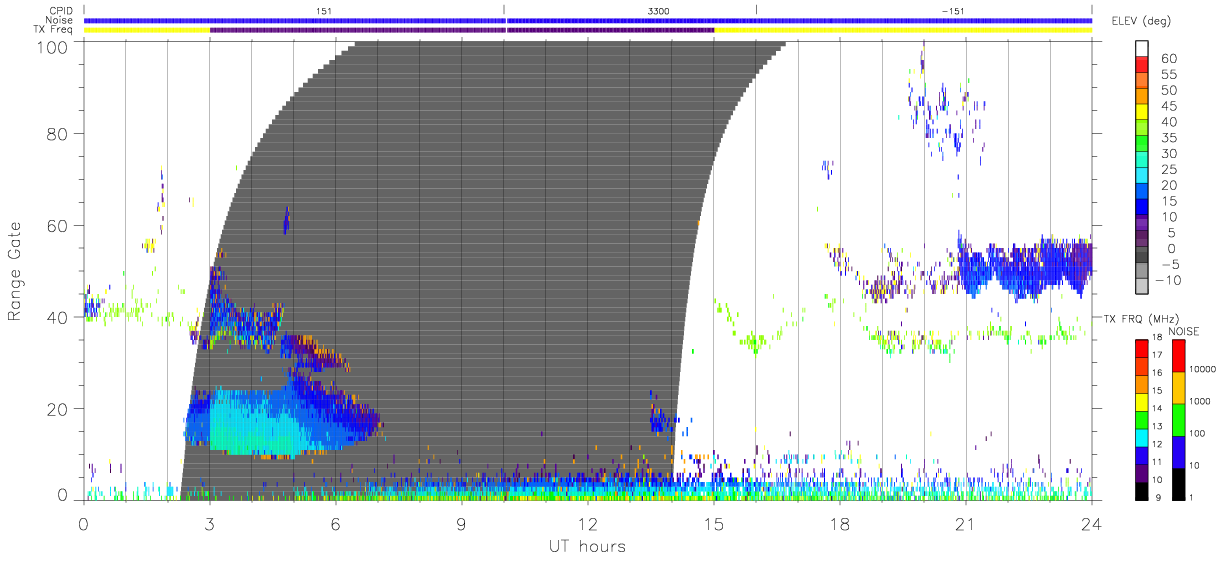1228x567 pixels.
Task: Pick the yellow segment of the ELEV colorbar
Action: (x=1142, y=112)
